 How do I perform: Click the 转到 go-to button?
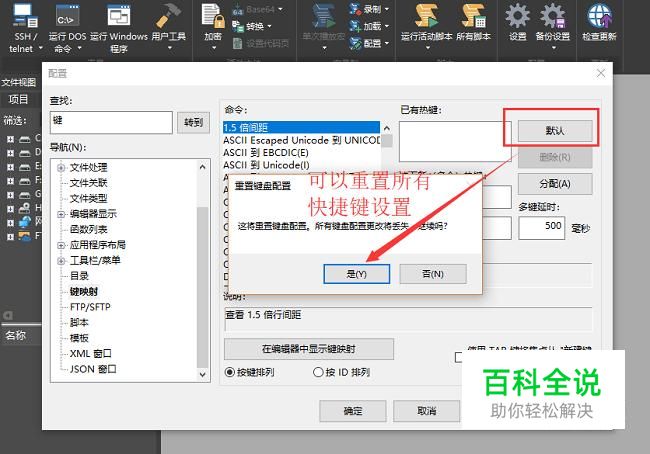tap(193, 122)
